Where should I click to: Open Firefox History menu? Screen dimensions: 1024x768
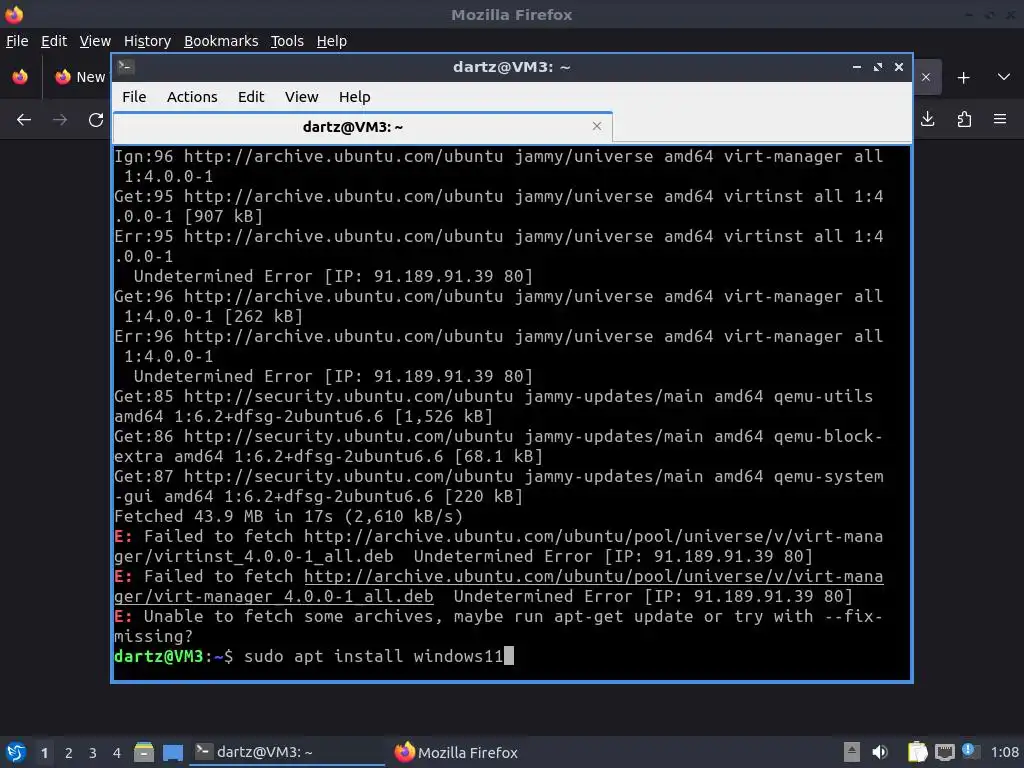147,41
